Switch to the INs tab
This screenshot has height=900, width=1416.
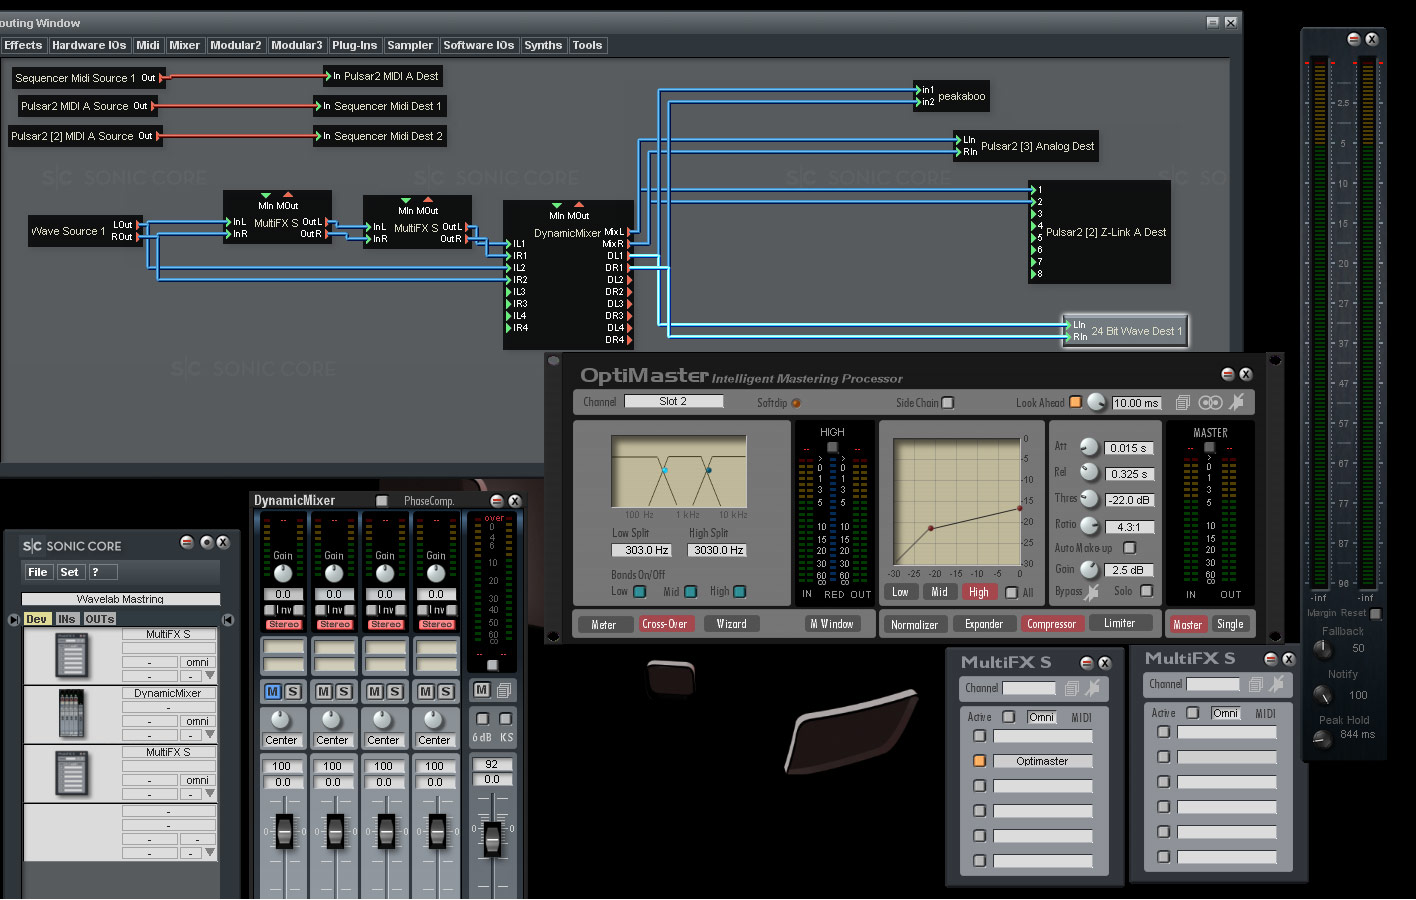67,619
